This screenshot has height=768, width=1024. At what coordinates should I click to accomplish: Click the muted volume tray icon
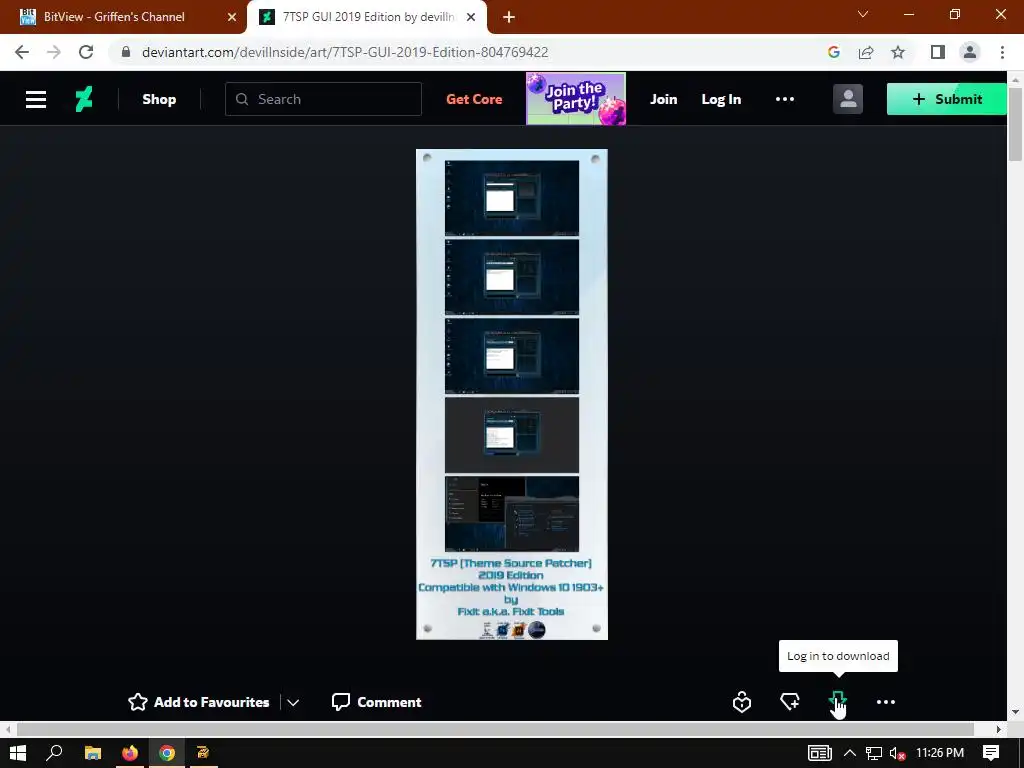pos(897,754)
